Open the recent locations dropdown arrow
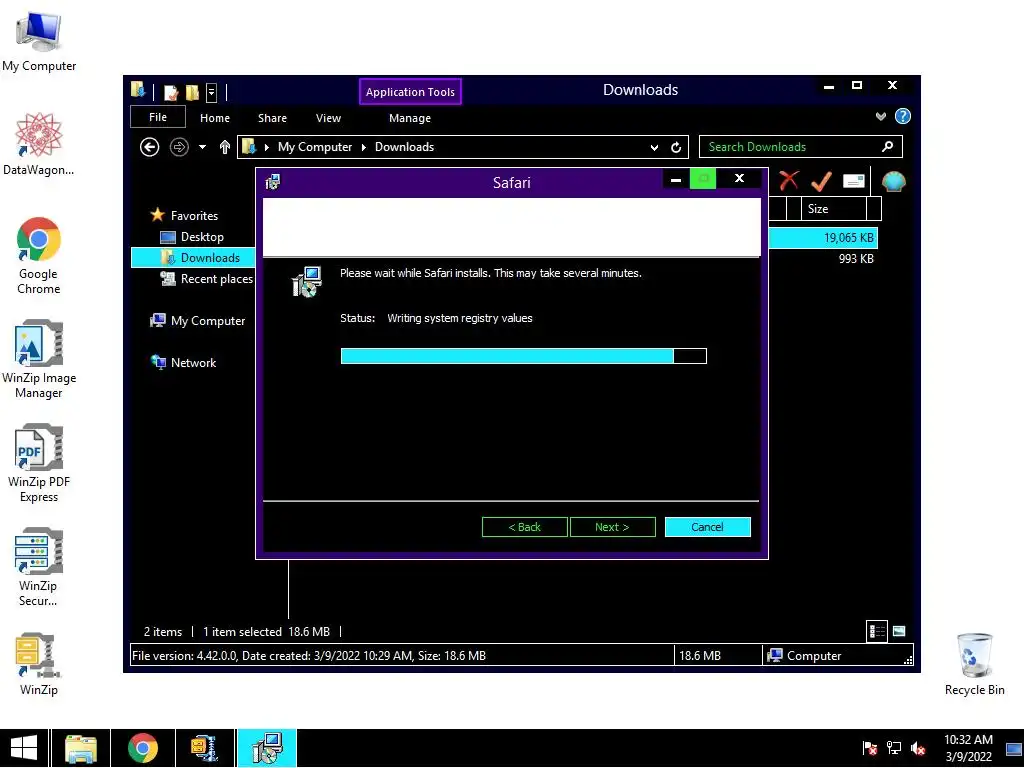Viewport: 1024px width, 768px height. [202, 147]
